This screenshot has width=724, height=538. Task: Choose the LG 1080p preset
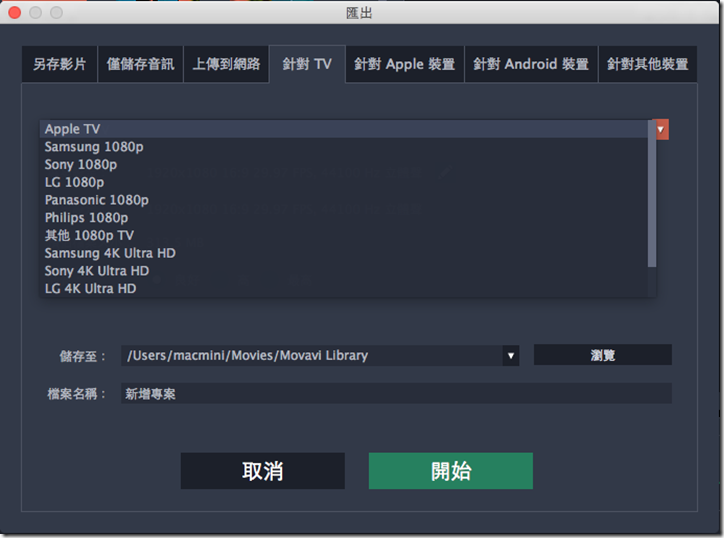pyautogui.click(x=344, y=182)
